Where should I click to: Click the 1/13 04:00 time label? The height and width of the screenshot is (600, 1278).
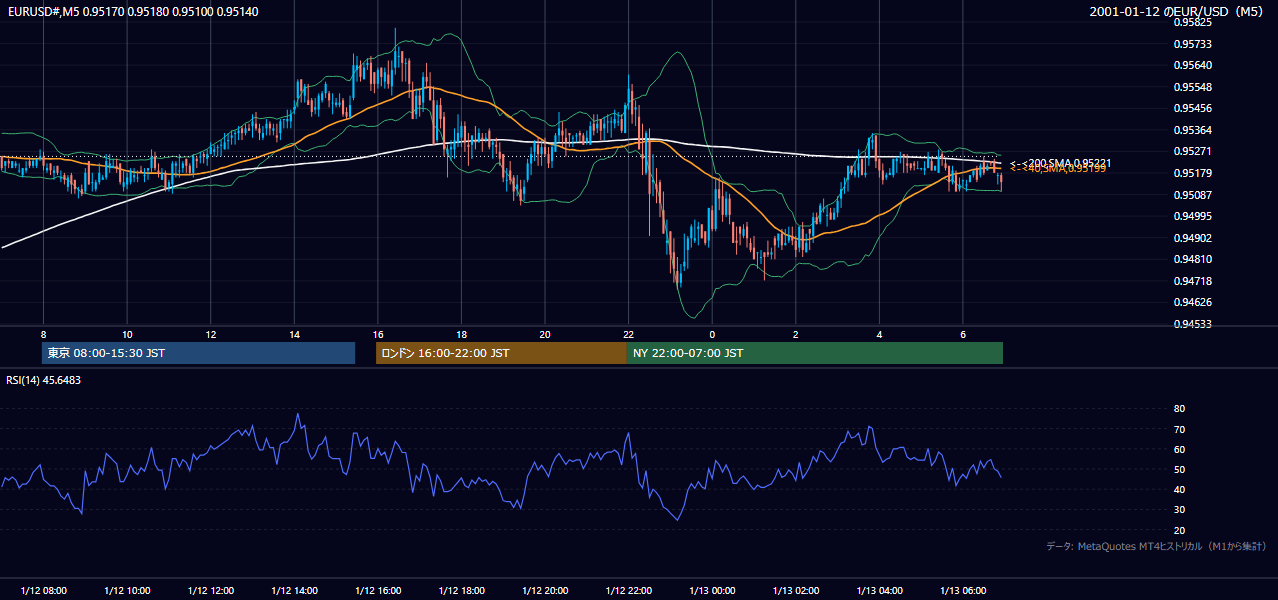coord(880,590)
